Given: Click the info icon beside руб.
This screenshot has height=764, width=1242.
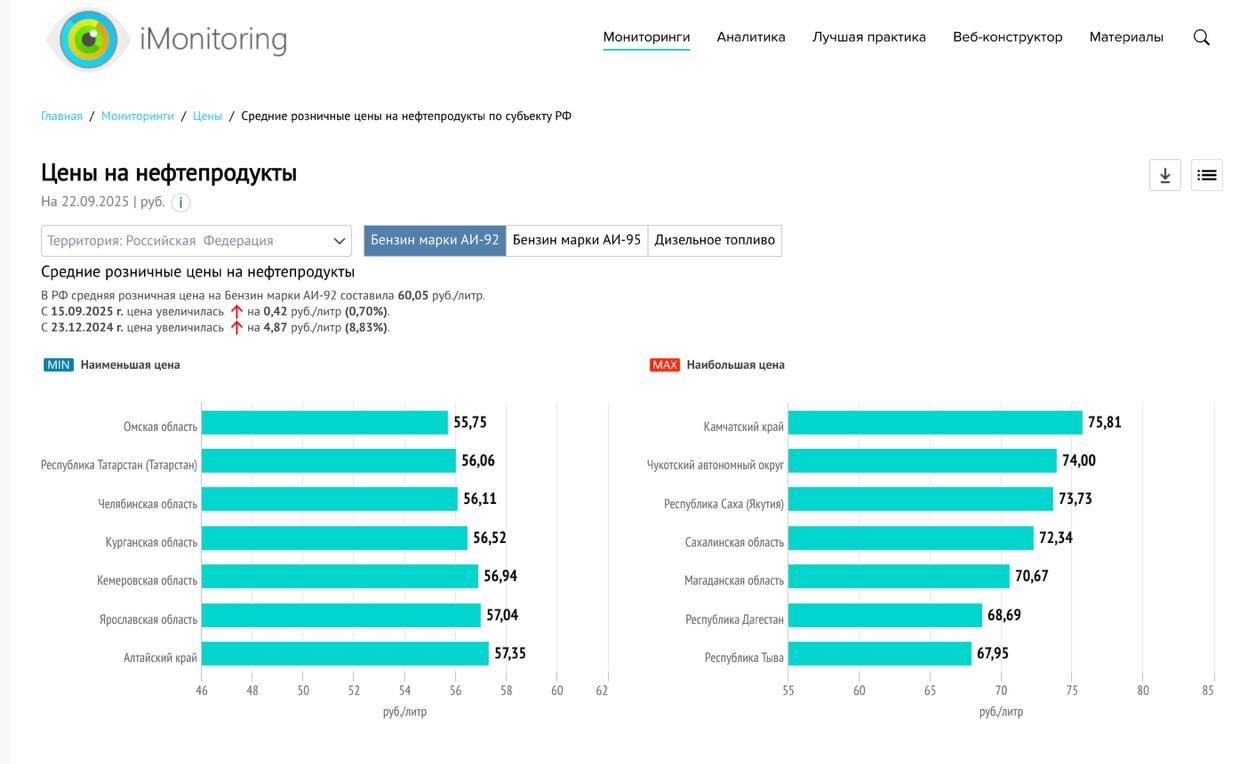Looking at the screenshot, I should (180, 203).
